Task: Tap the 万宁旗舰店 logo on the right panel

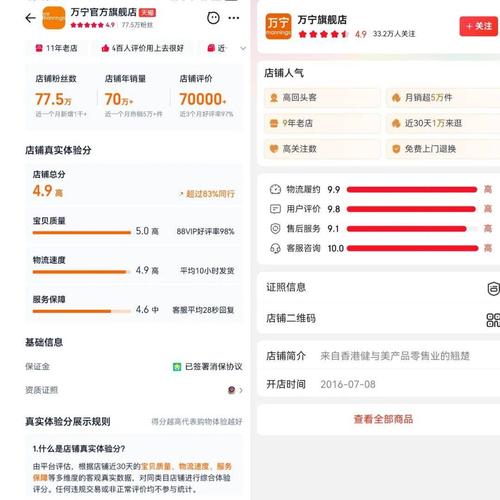Action: 278,26
